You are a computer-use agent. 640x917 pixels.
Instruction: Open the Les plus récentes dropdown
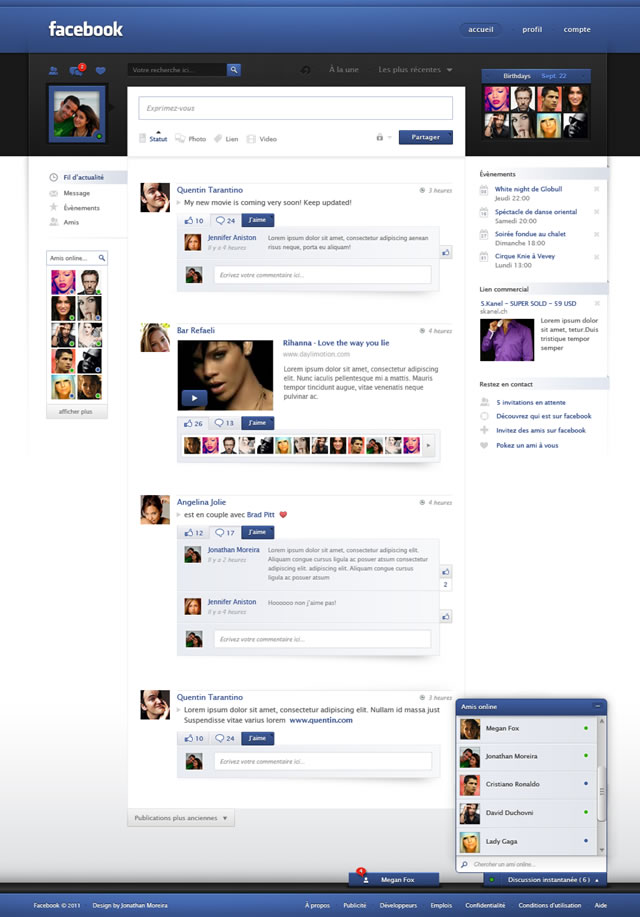pos(416,70)
